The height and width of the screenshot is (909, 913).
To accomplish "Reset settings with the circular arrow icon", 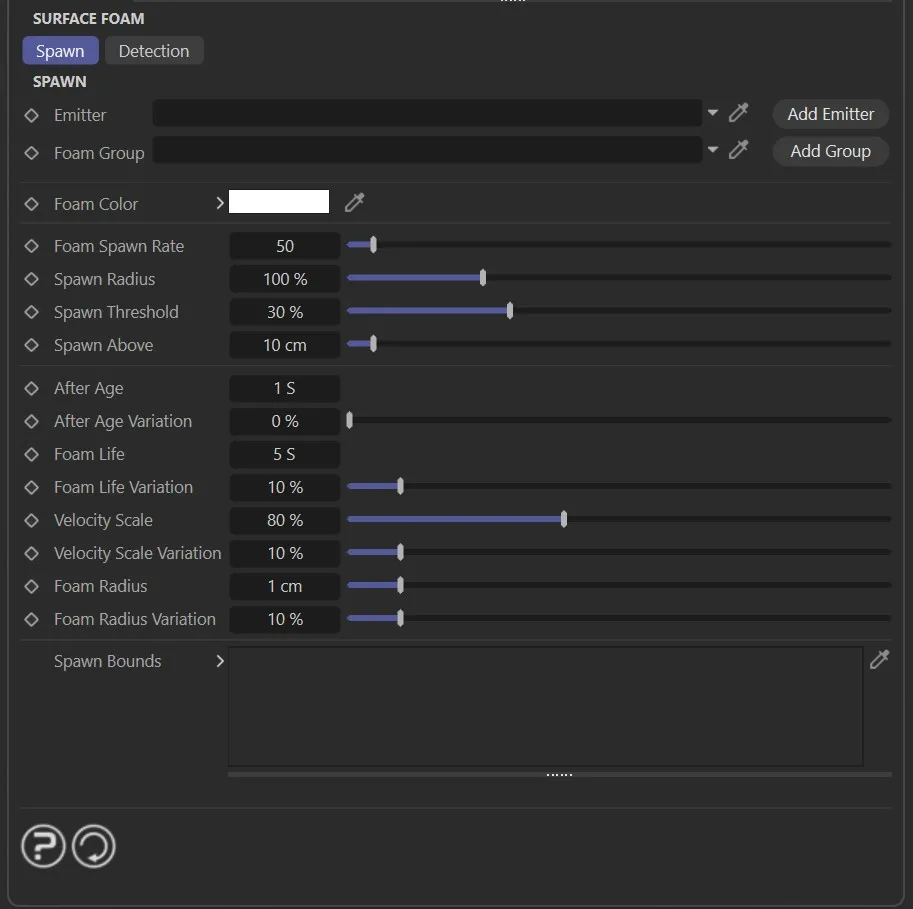I will coord(94,847).
